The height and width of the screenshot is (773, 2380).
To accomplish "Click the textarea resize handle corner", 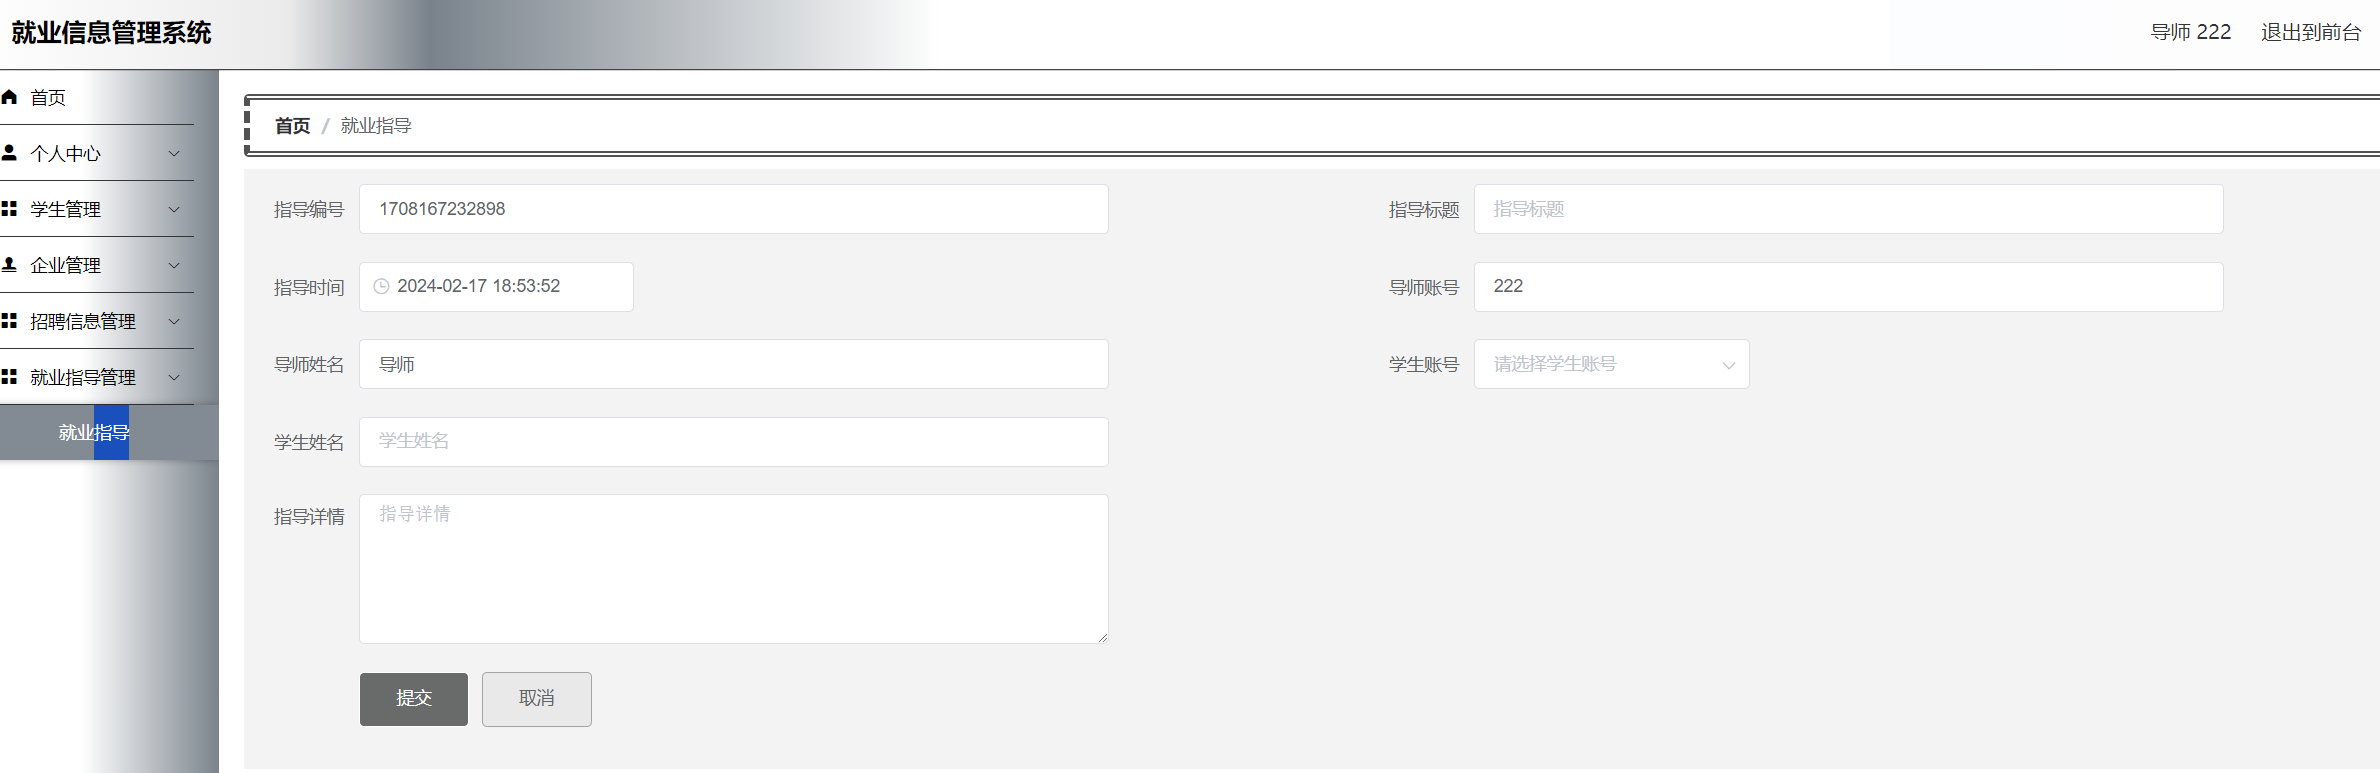I will point(1102,637).
